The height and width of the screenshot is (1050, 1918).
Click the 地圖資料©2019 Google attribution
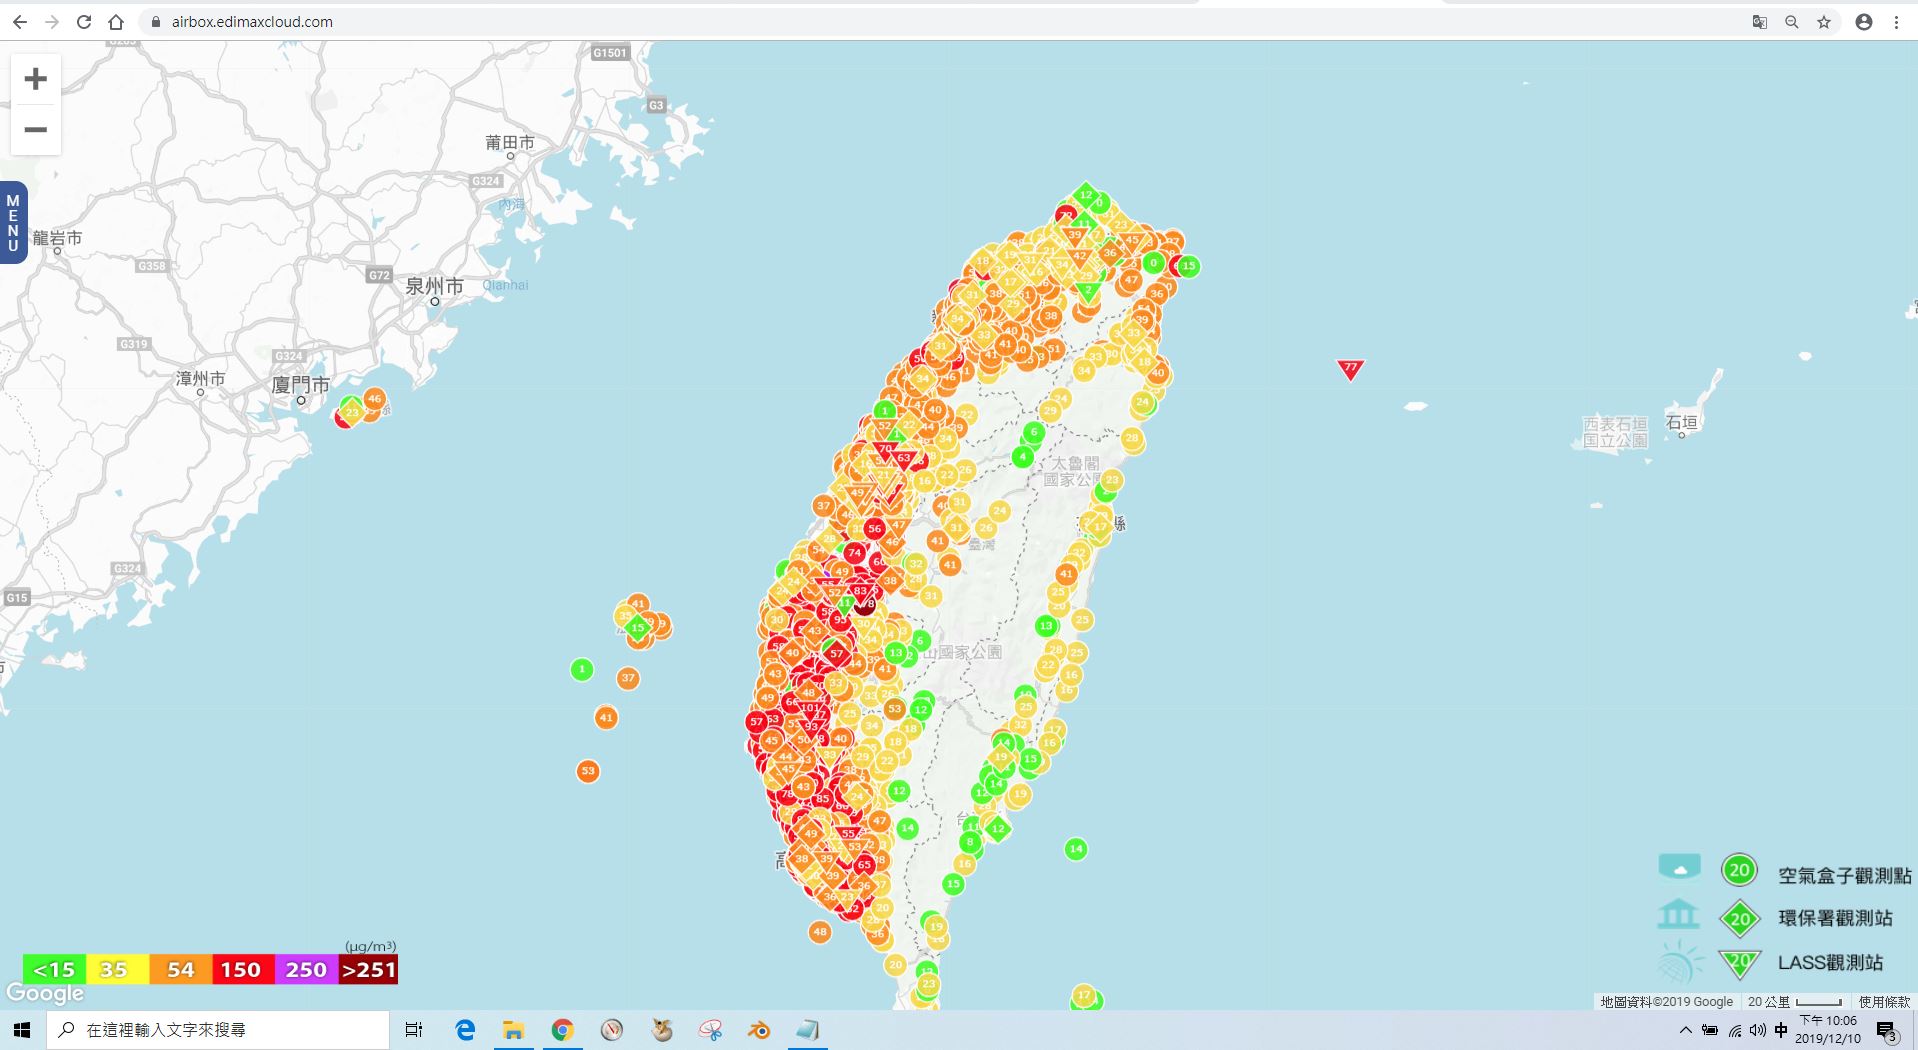1666,1002
